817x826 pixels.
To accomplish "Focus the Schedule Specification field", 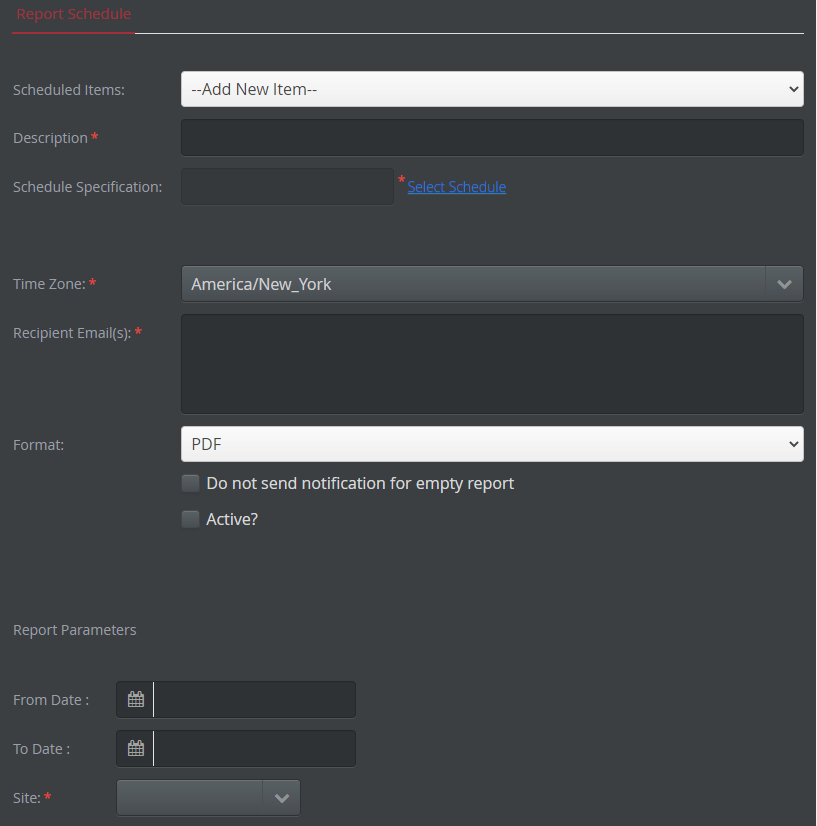I will pyautogui.click(x=288, y=186).
